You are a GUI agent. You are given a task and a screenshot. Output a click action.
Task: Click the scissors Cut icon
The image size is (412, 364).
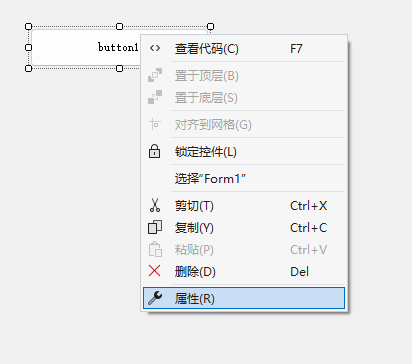[155, 205]
